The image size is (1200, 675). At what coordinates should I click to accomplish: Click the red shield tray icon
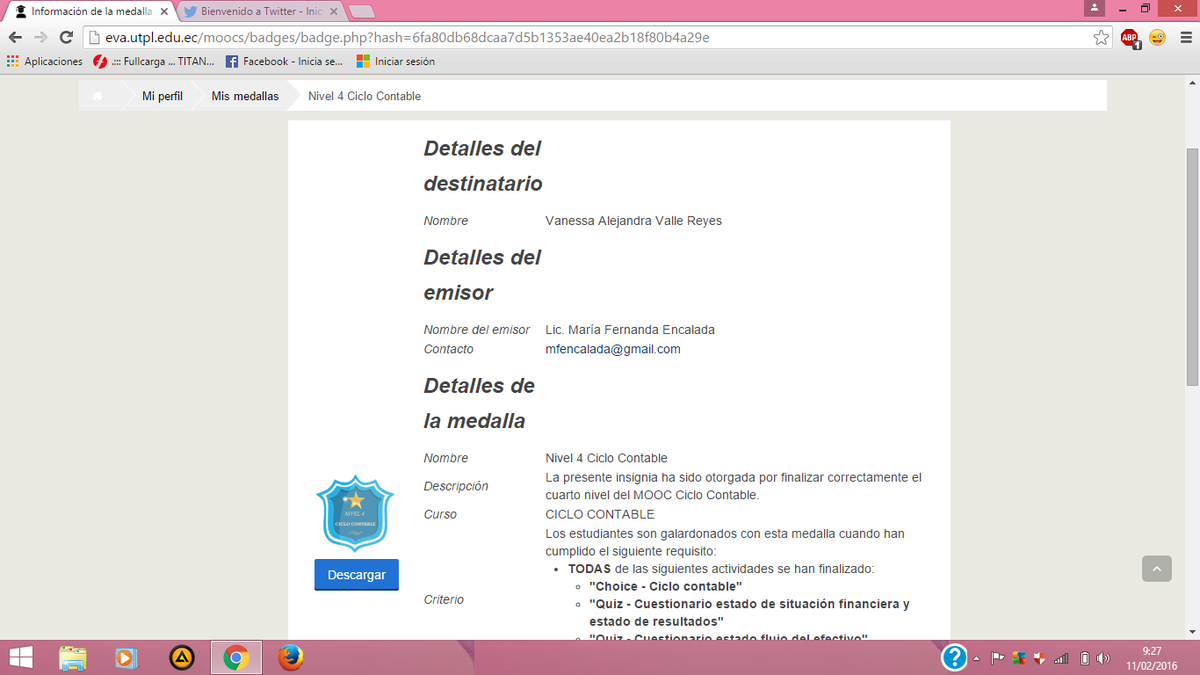(1039, 658)
